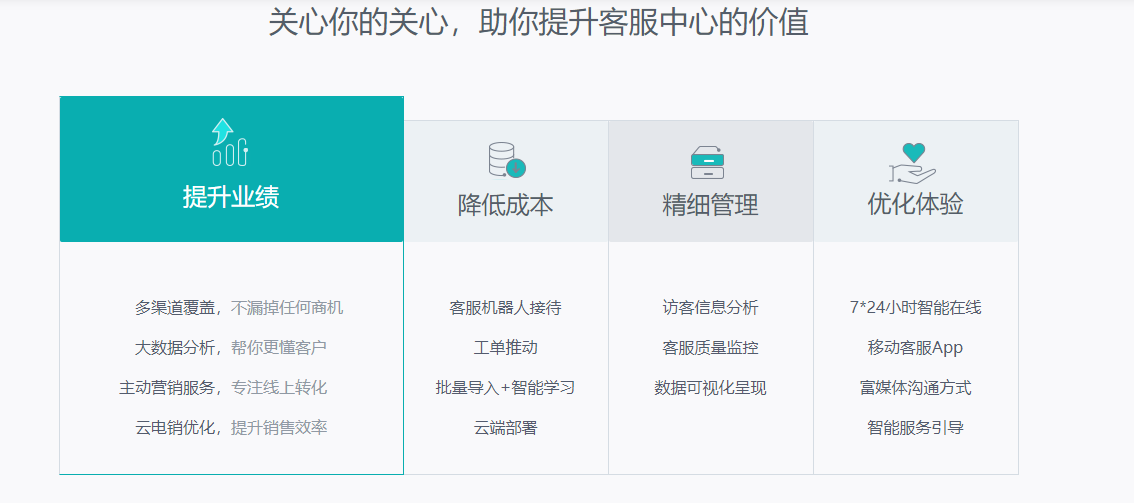Click the item 批量导入+智能学习
Viewport: 1134px width, 503px height.
point(506,387)
